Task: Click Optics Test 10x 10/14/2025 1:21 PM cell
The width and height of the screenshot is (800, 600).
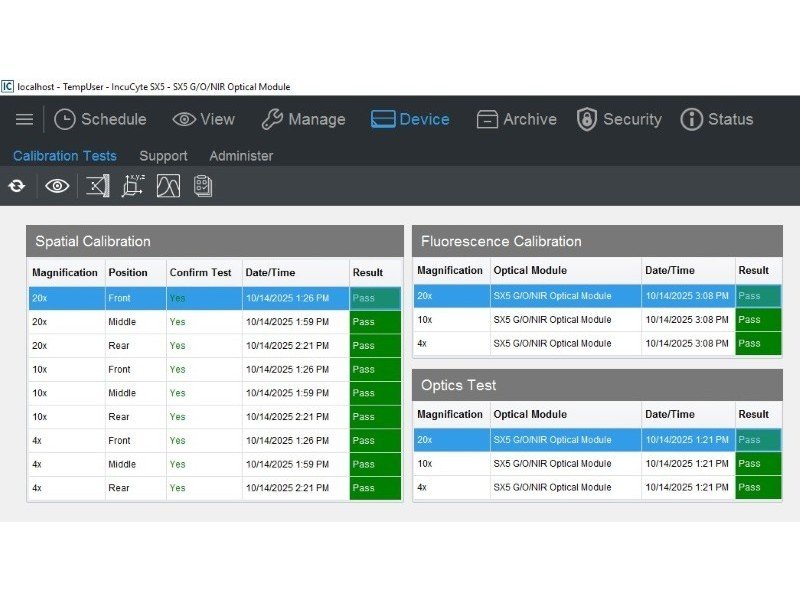Action: pos(687,464)
